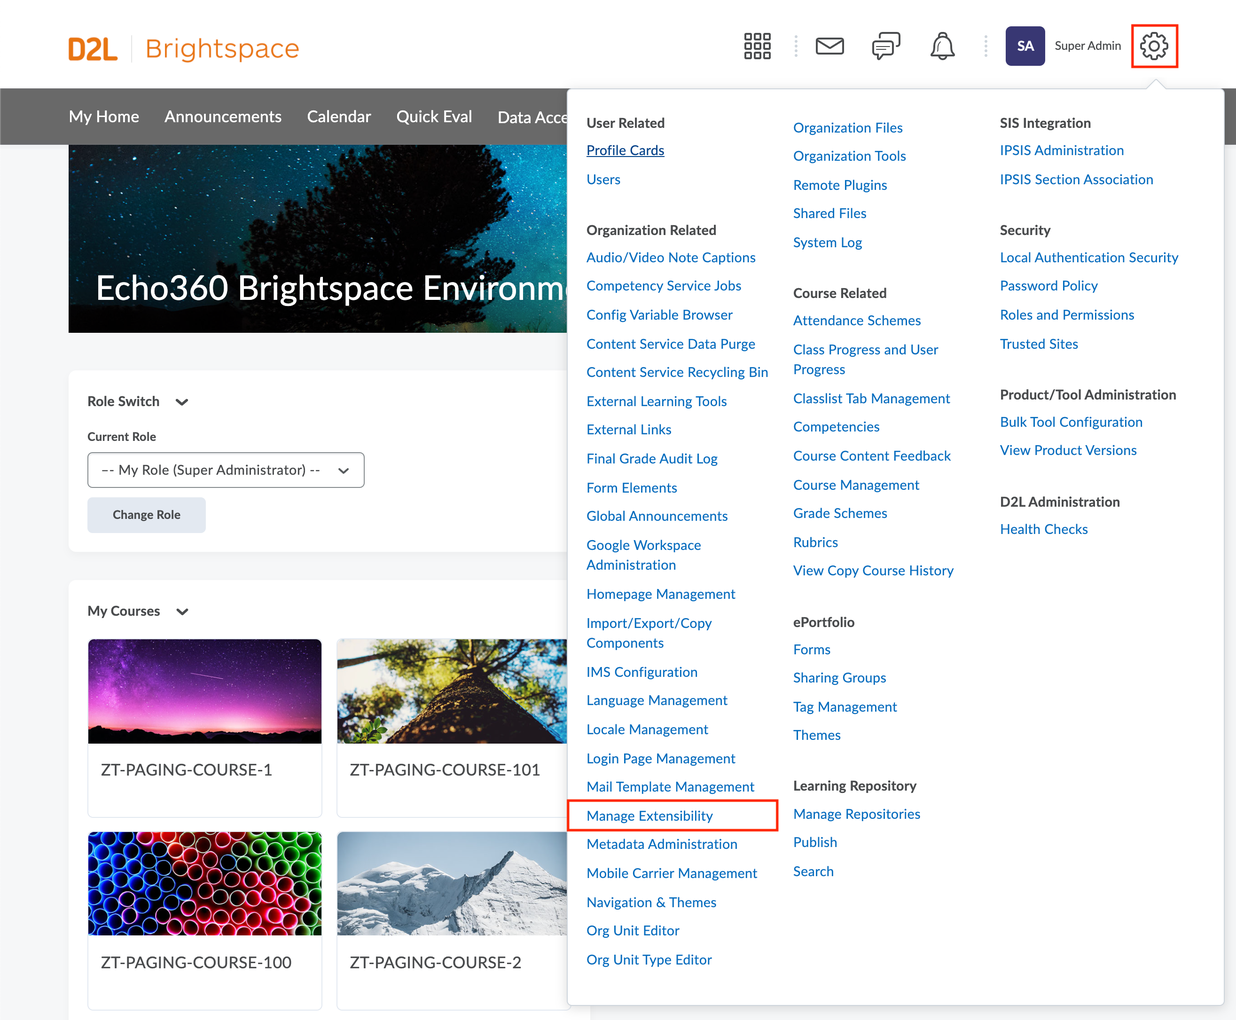Open the update alerts bell icon

[x=942, y=46]
